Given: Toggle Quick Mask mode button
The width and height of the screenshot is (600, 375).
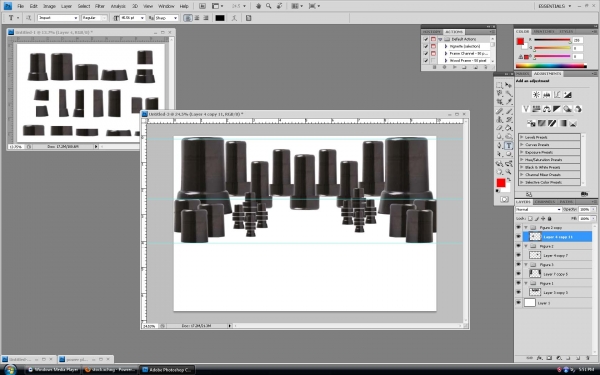Looking at the screenshot, I should pos(504,199).
